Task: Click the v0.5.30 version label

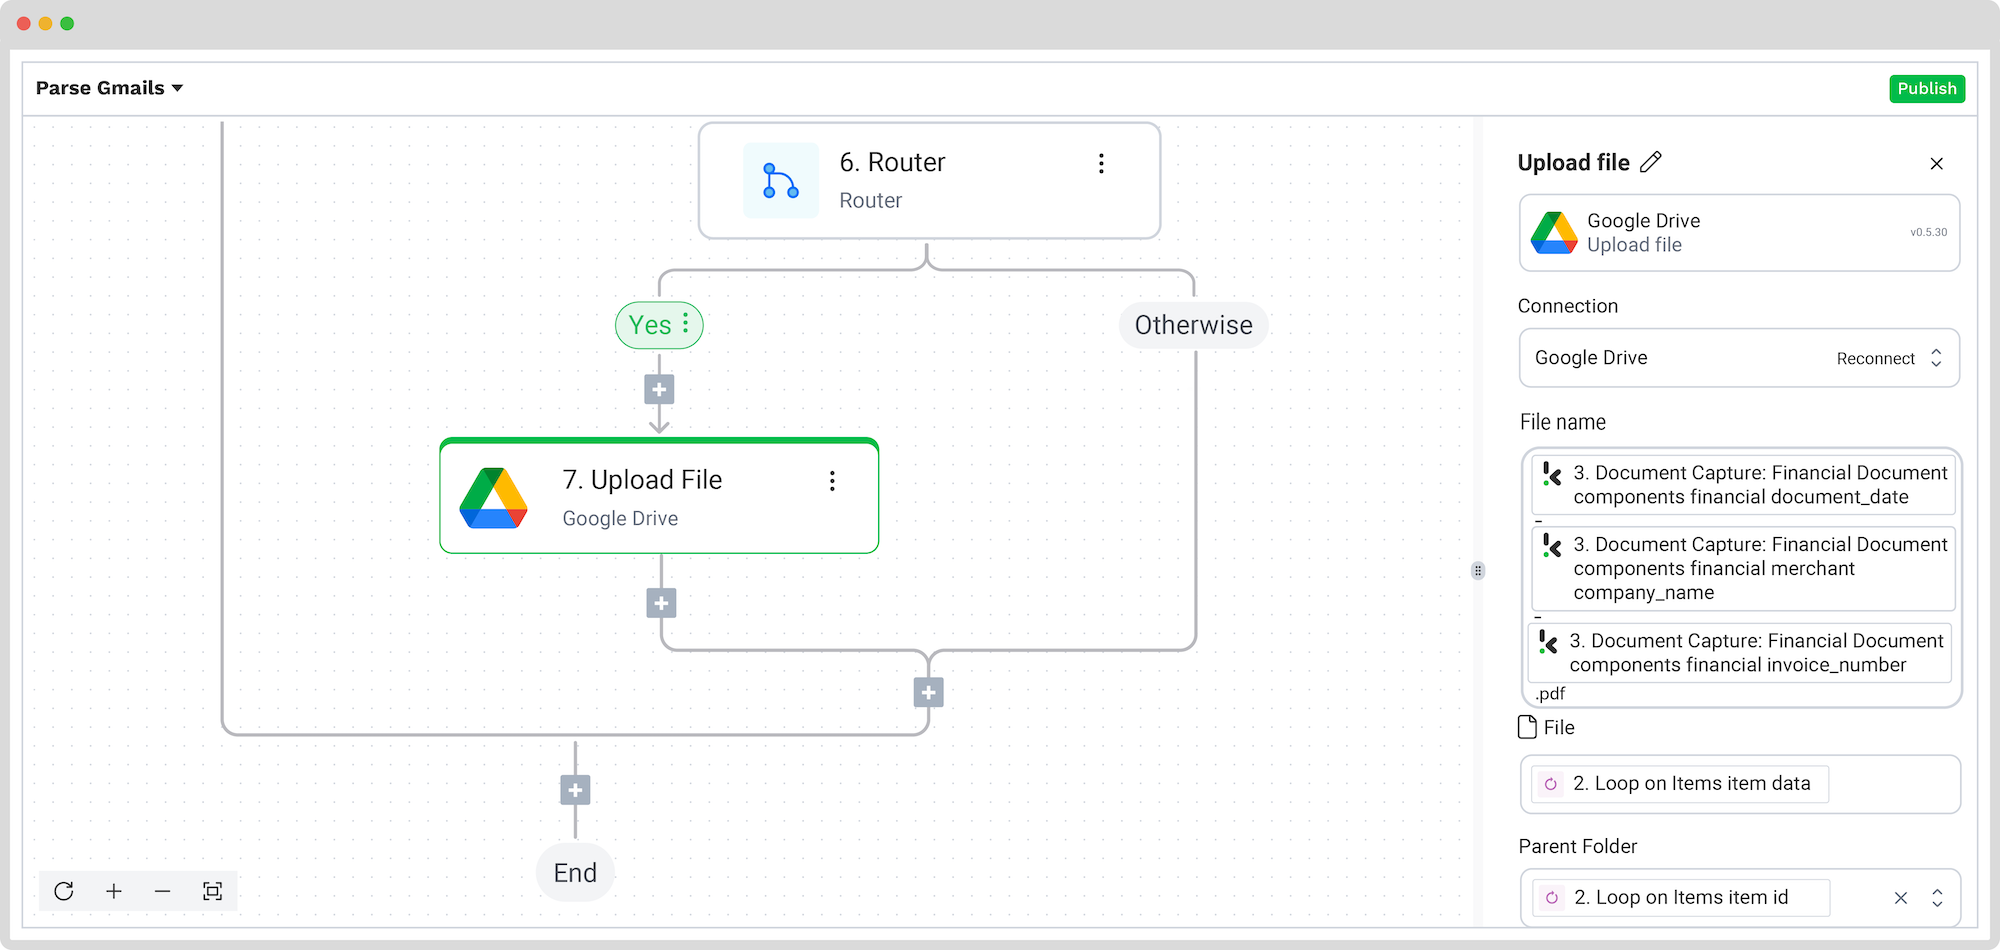Action: 1928,232
